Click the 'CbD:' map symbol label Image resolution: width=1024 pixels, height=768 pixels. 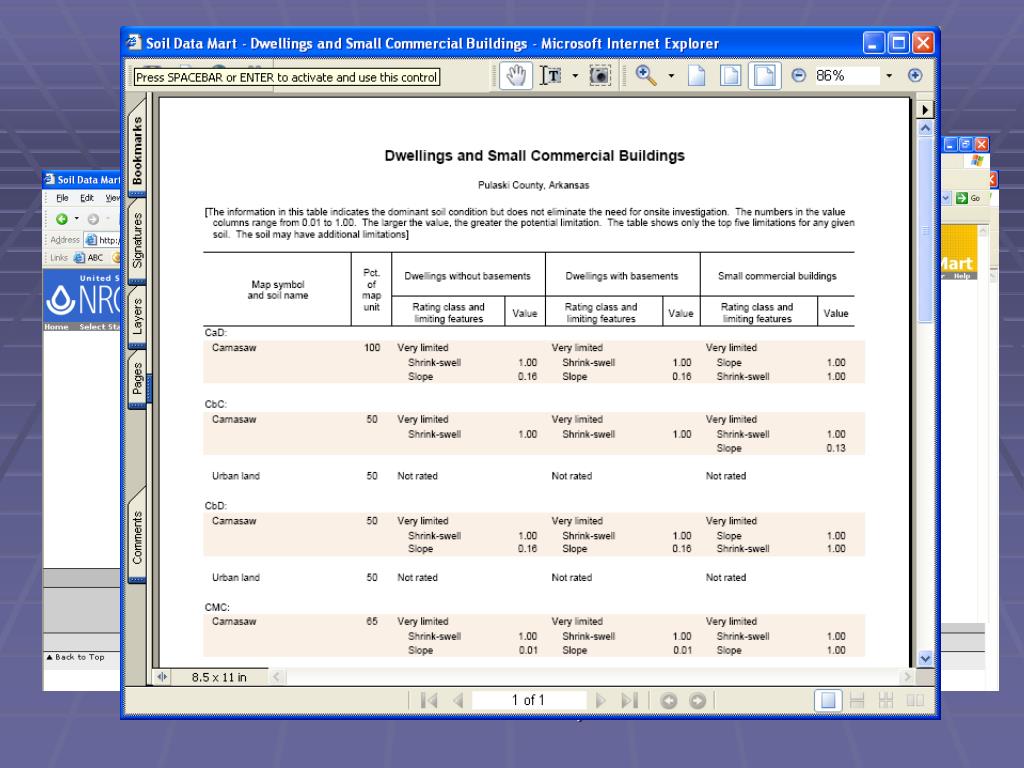[x=216, y=505]
